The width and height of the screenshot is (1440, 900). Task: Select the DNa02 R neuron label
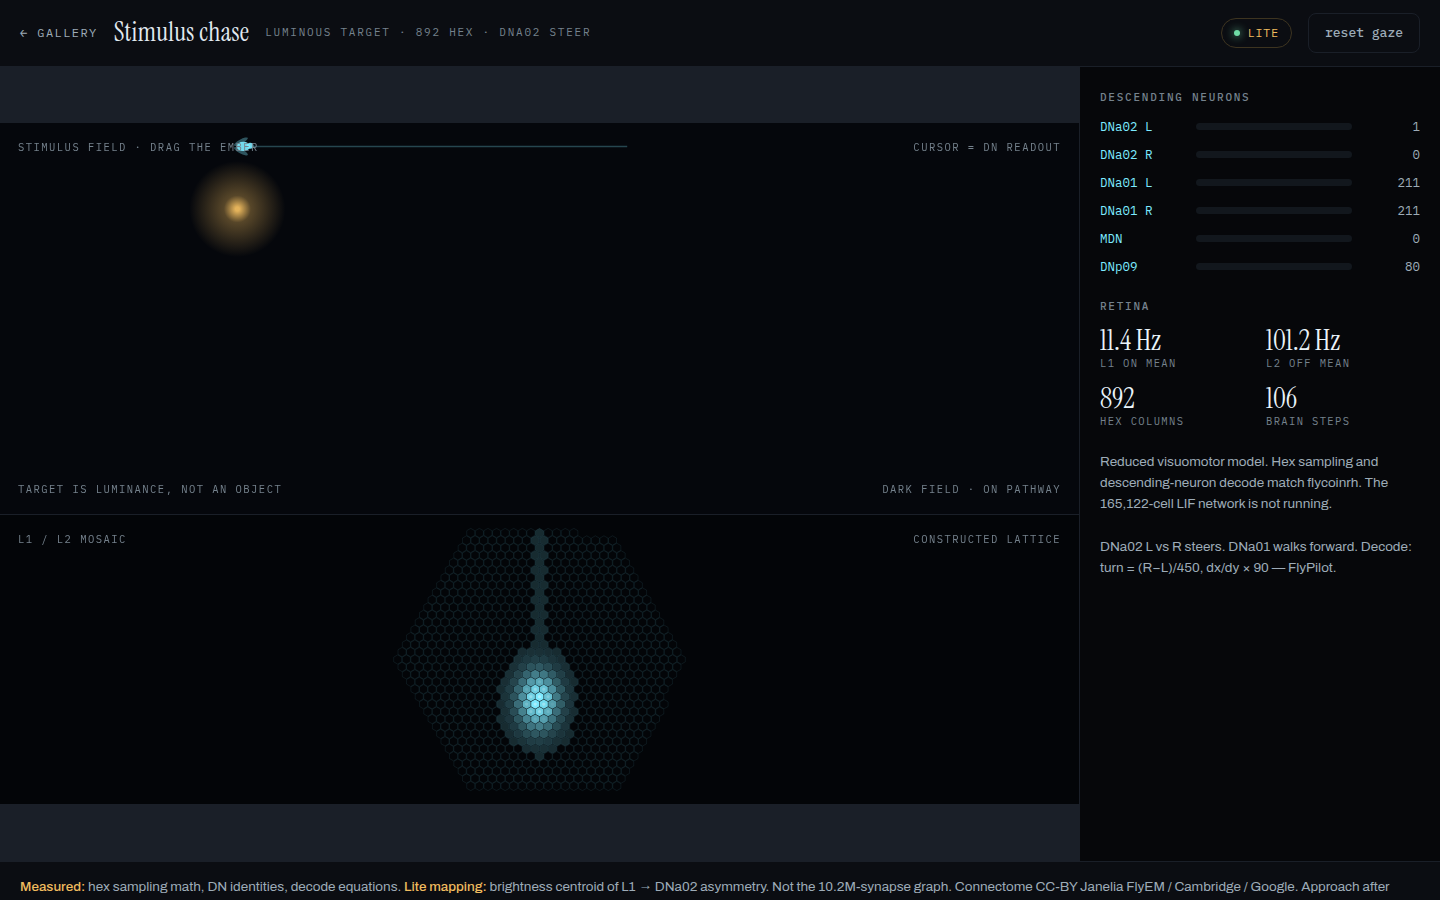(x=1126, y=155)
